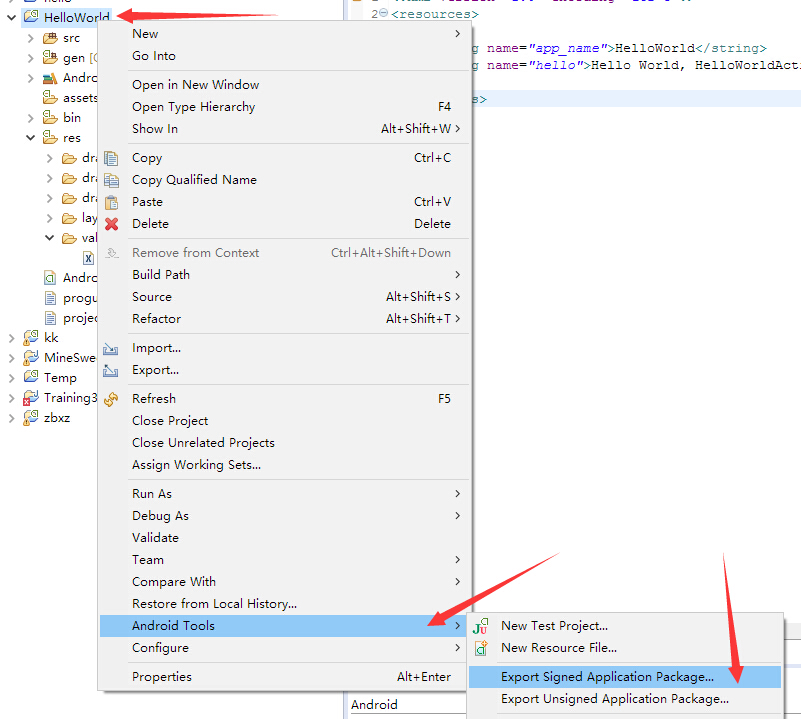Expand the src folder node

(x=31, y=38)
